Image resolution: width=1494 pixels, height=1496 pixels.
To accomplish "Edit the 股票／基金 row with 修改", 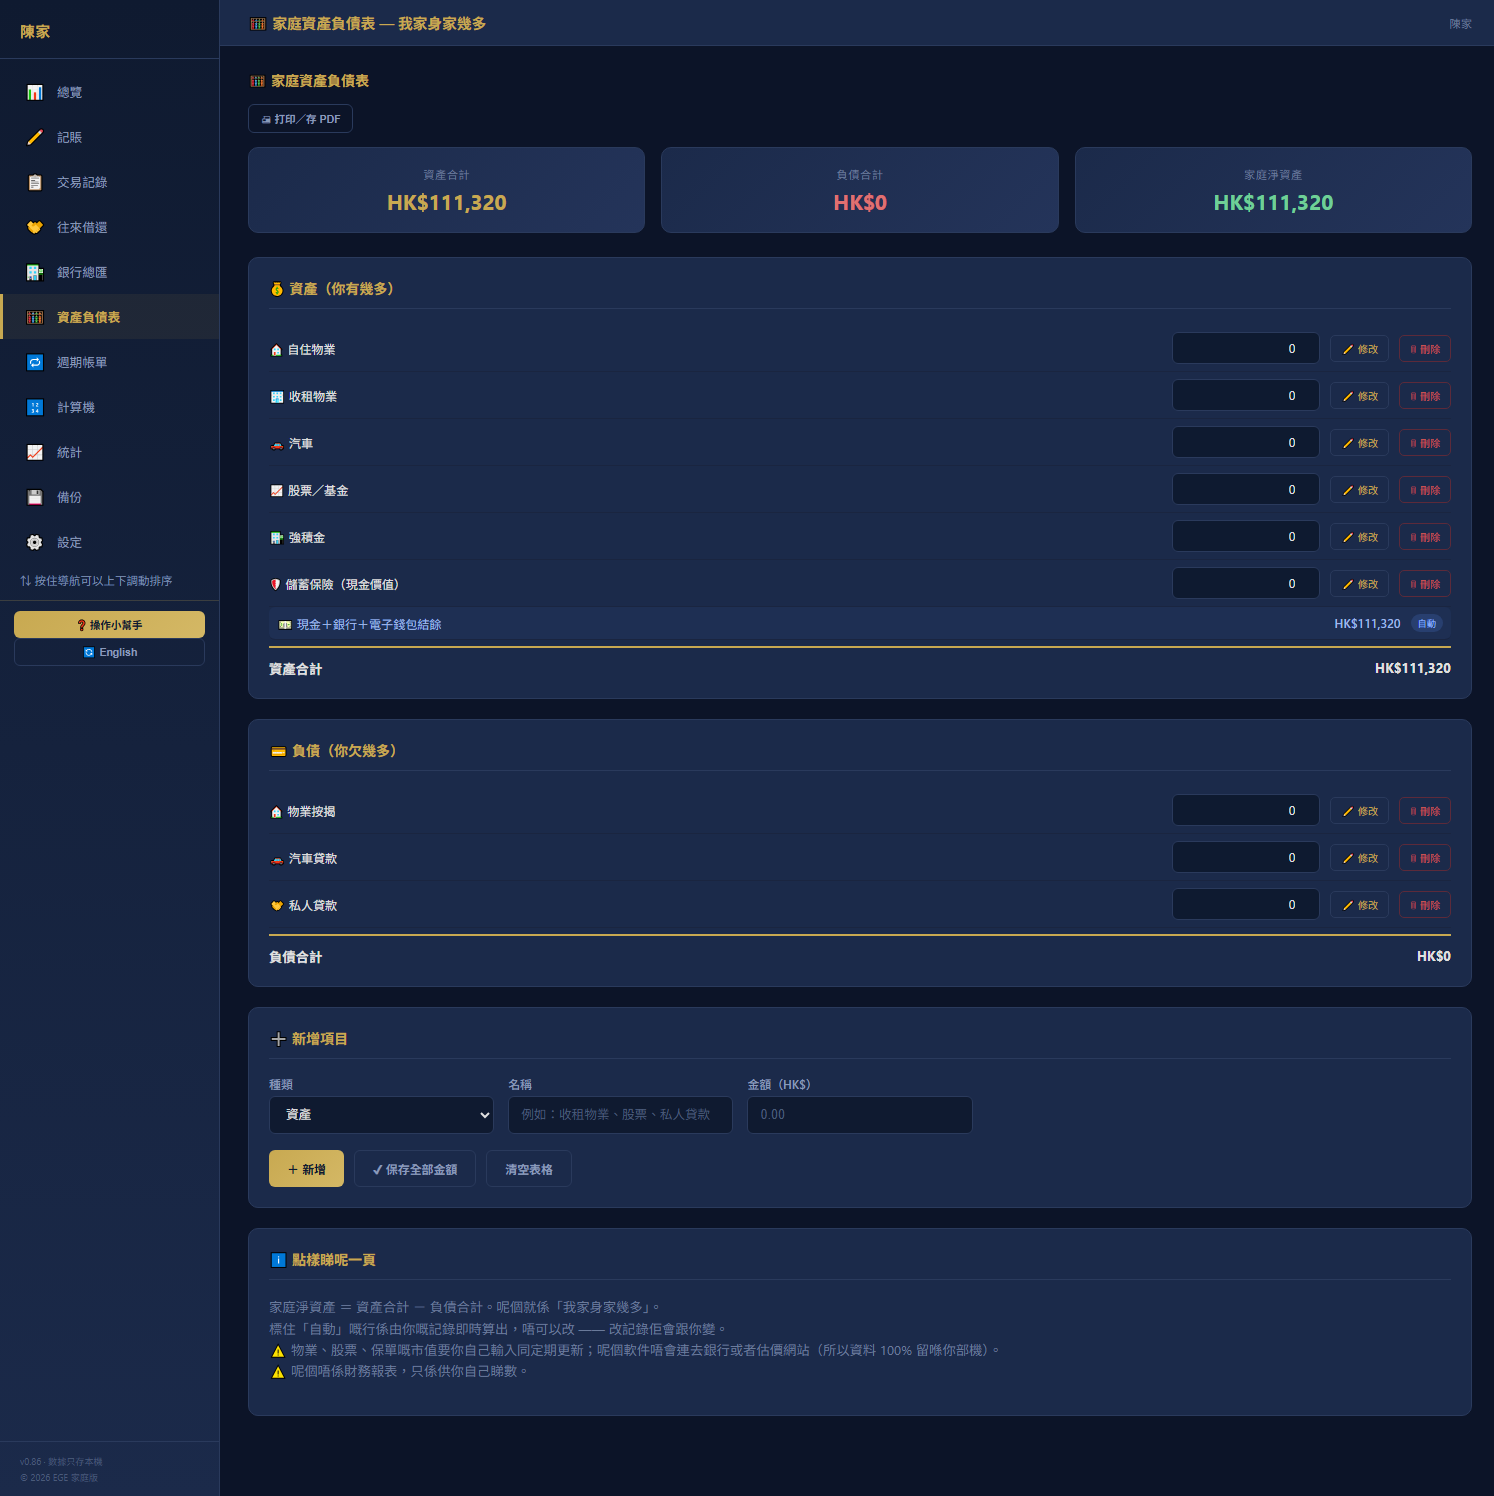I will click(1359, 490).
